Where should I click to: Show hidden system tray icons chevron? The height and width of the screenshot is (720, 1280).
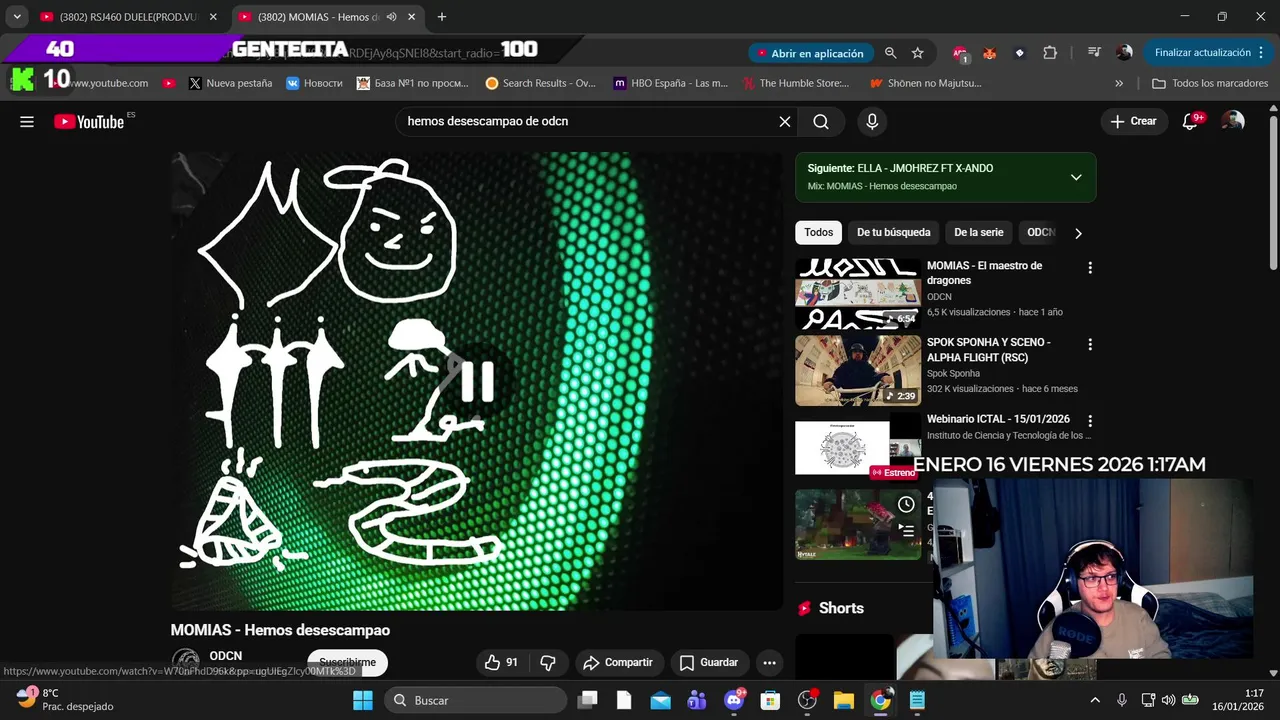click(x=1095, y=700)
